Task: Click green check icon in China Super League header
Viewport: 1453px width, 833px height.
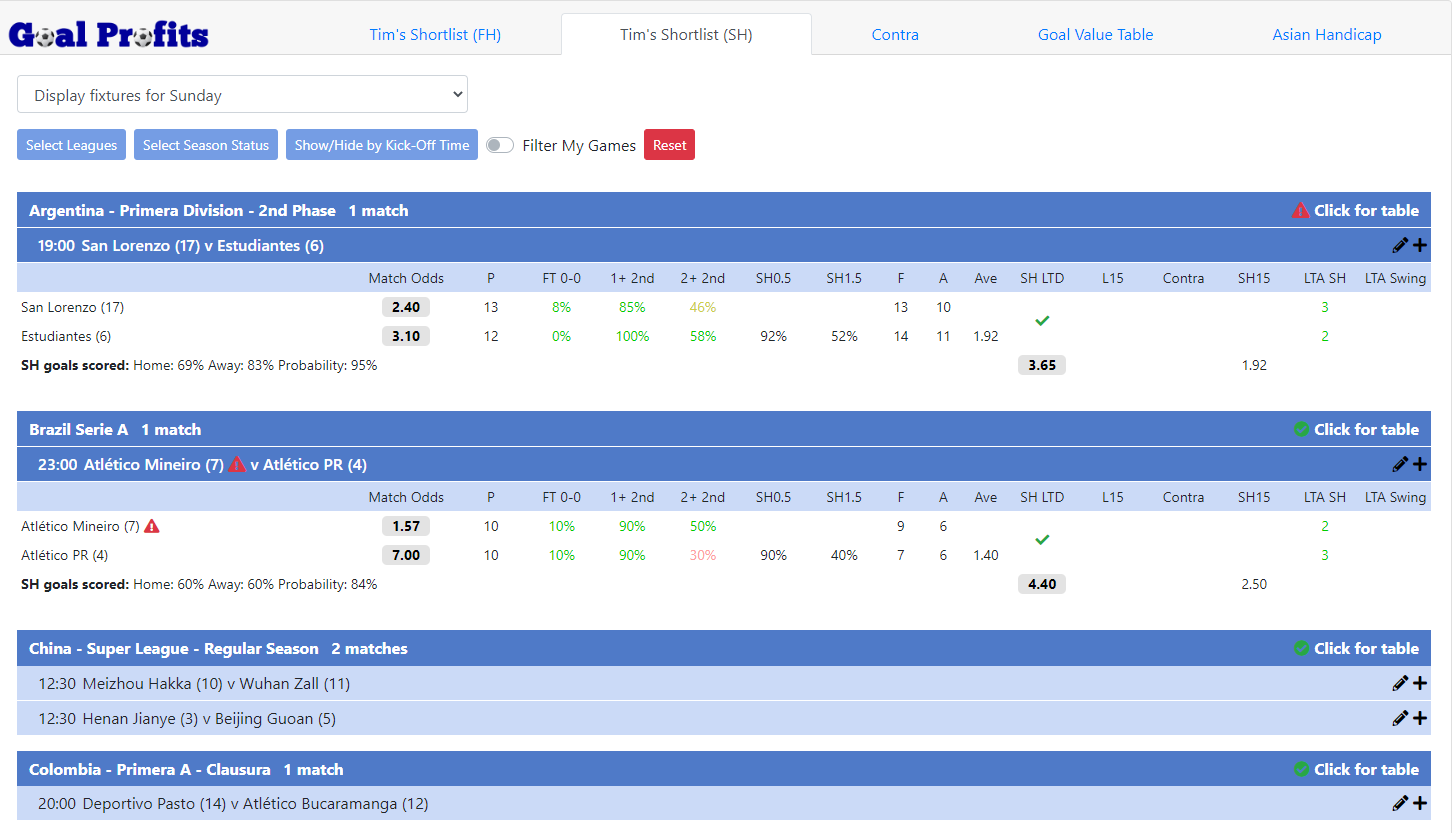Action: tap(1301, 648)
